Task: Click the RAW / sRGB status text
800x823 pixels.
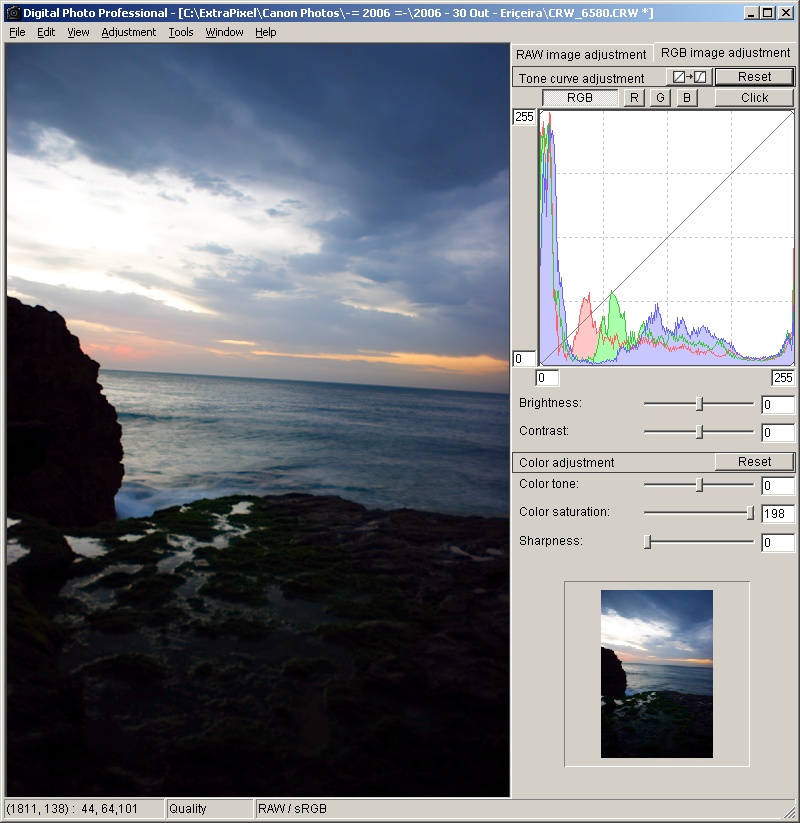Action: pos(292,809)
